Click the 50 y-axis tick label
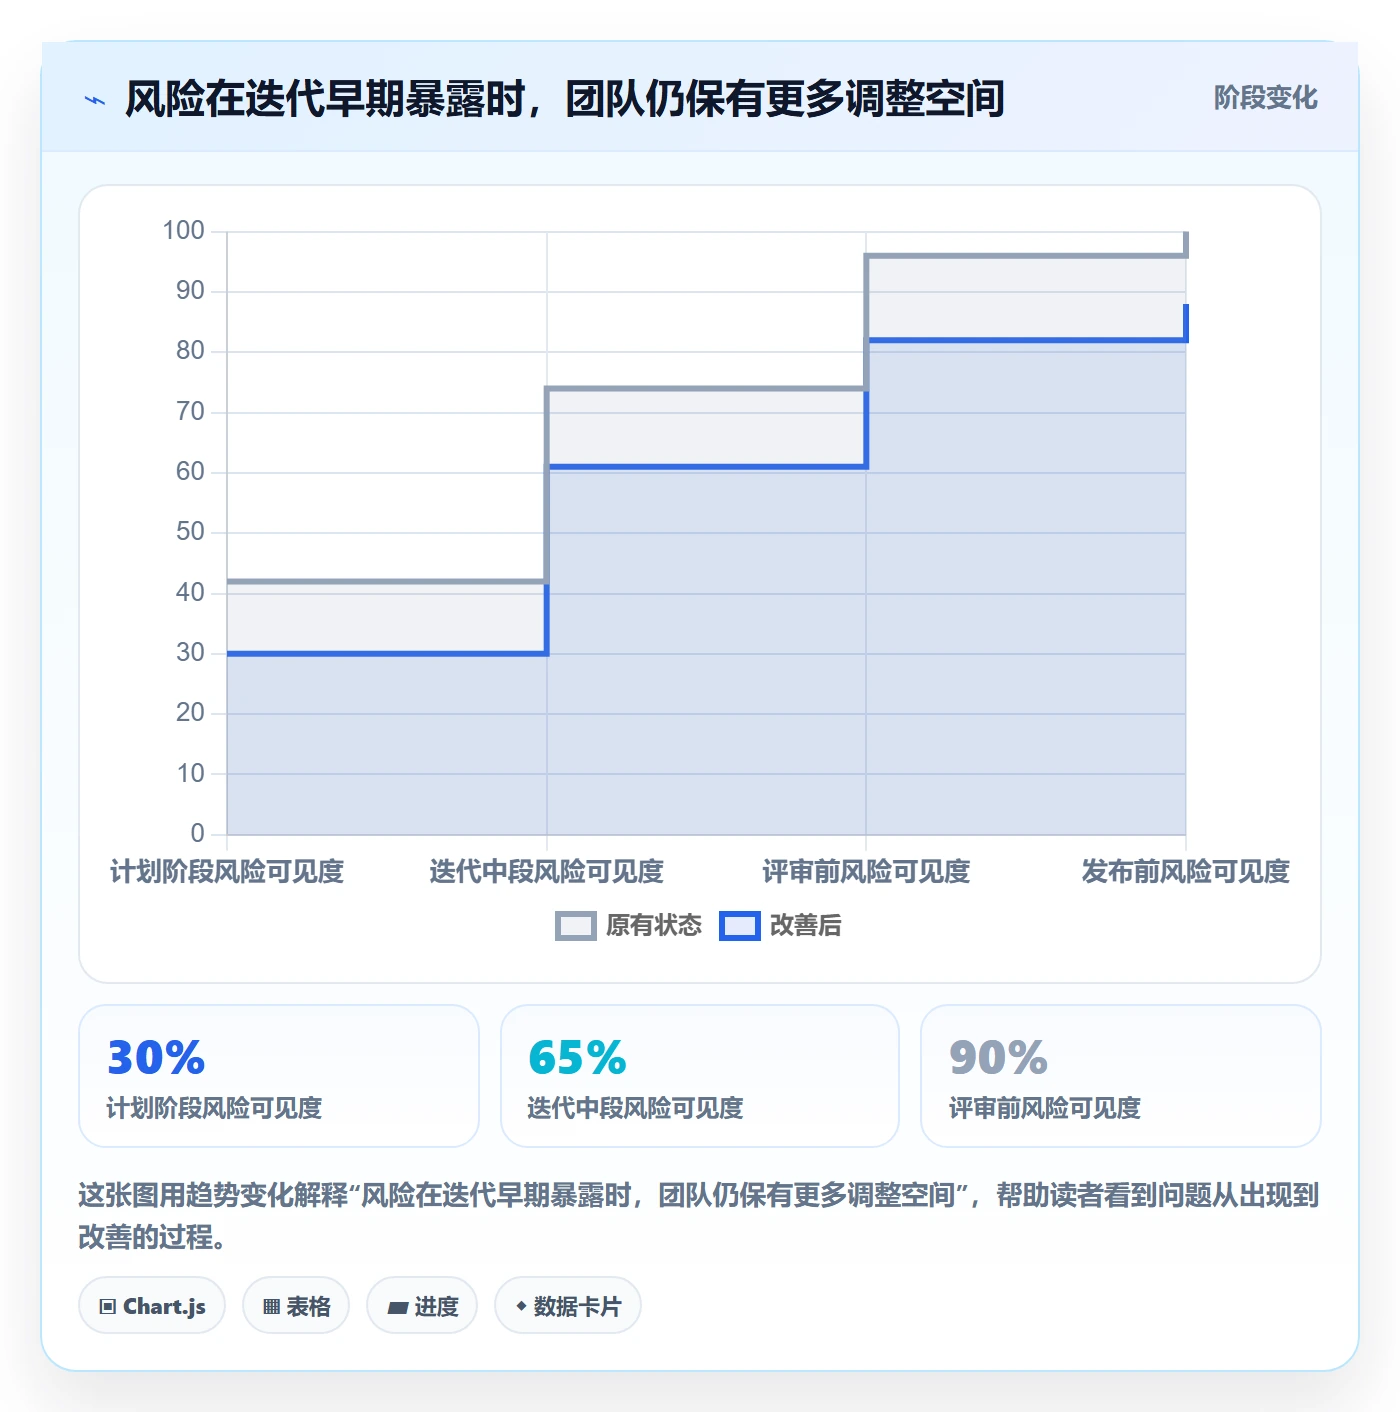Image resolution: width=1400 pixels, height=1412 pixels. coord(190,532)
